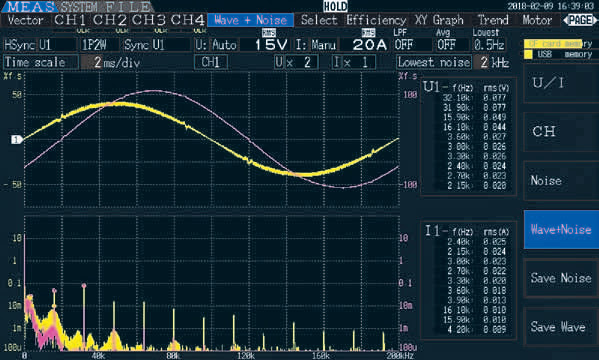The height and width of the screenshot is (360, 599).
Task: Open the Efficiency tab
Action: tap(376, 20)
